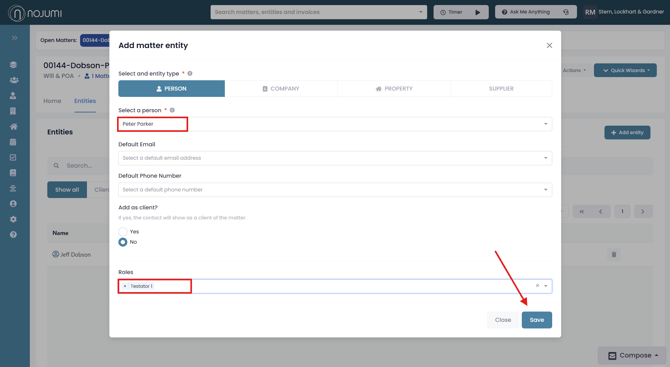Select Yes for Add as client
Viewport: 670px width, 367px height.
pyautogui.click(x=123, y=232)
